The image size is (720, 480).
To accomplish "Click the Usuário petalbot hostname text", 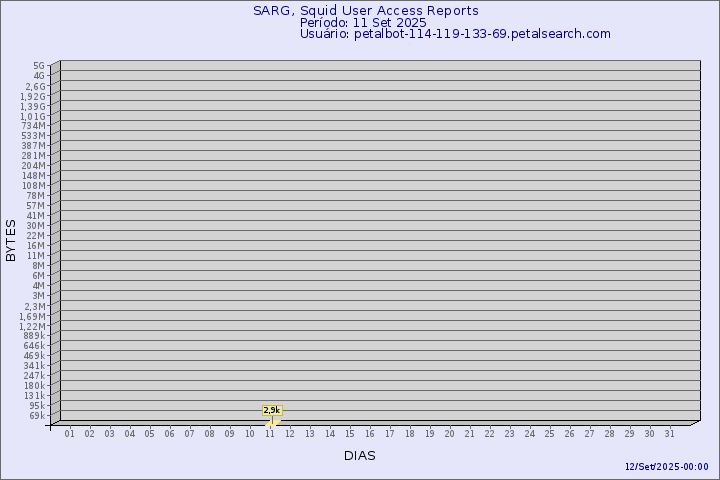I will (455, 33).
